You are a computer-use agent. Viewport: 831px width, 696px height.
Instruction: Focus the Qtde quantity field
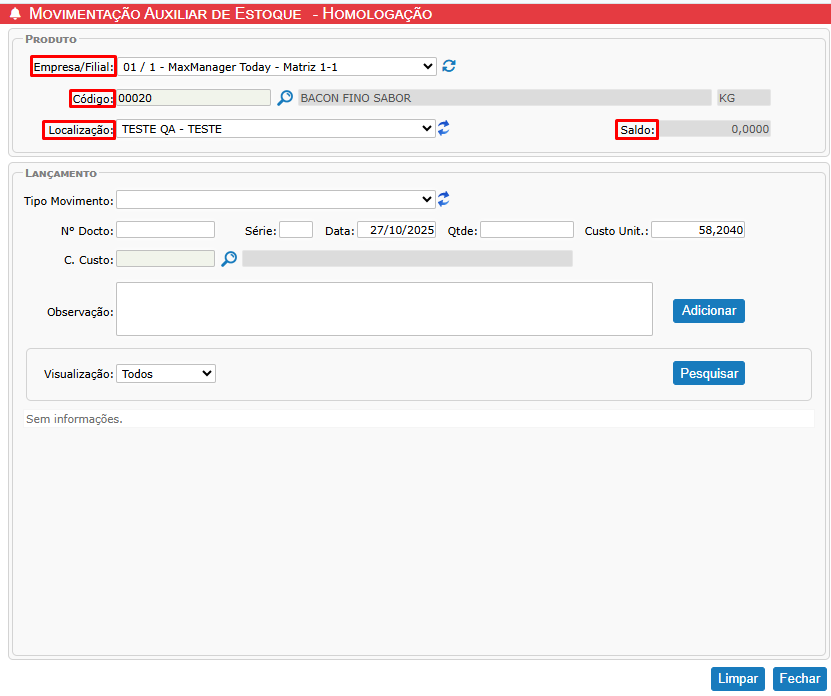click(527, 230)
